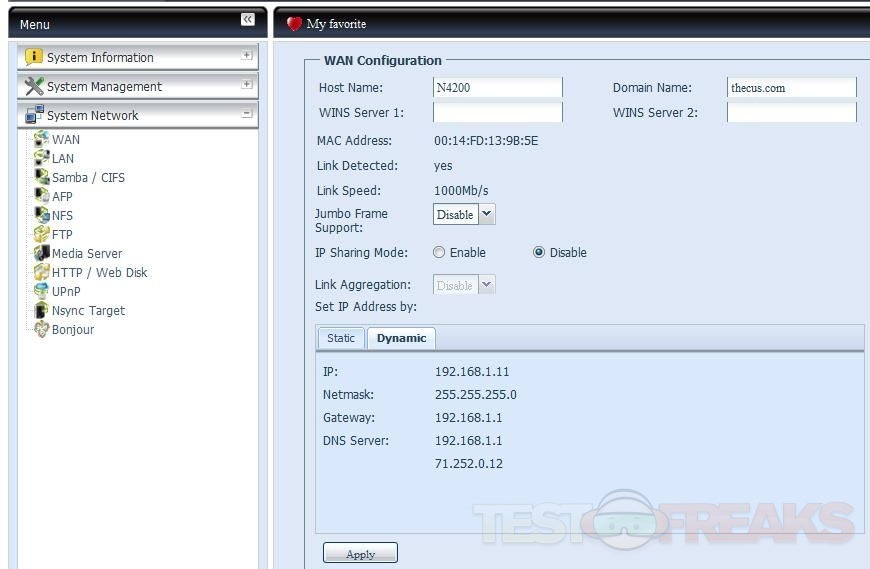The height and width of the screenshot is (569, 870).
Task: Select Disable for IP Sharing Mode
Action: click(x=539, y=253)
